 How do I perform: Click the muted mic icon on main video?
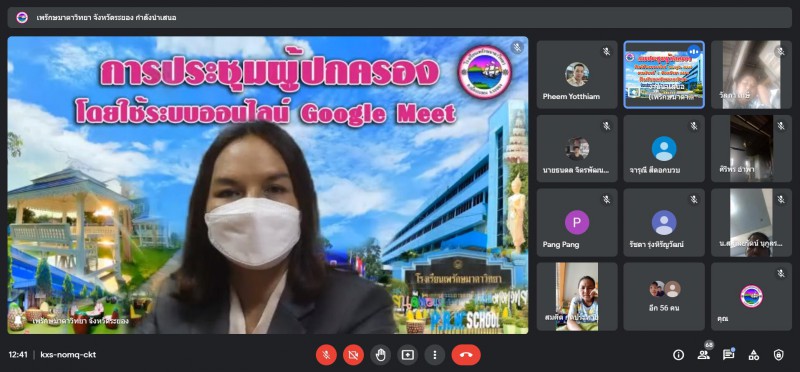[x=517, y=47]
